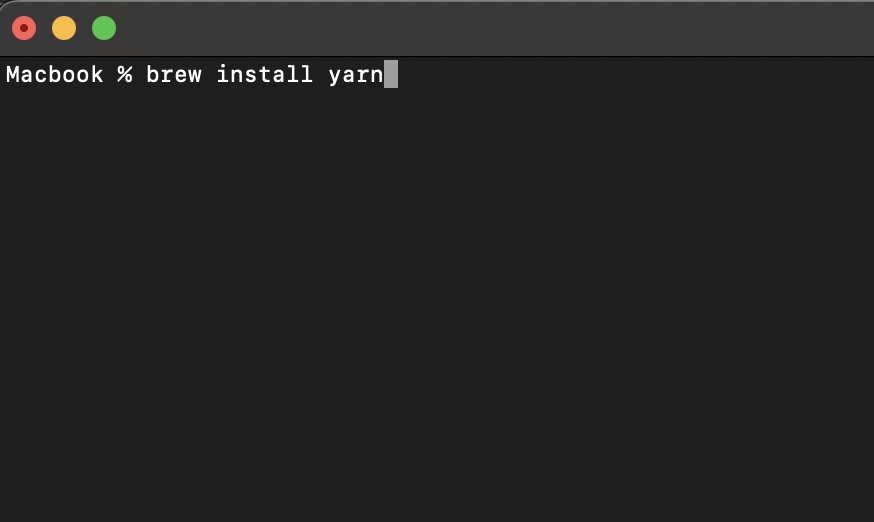This screenshot has height=522, width=874.
Task: Click the letter "b" in brew
Action: tap(153, 75)
